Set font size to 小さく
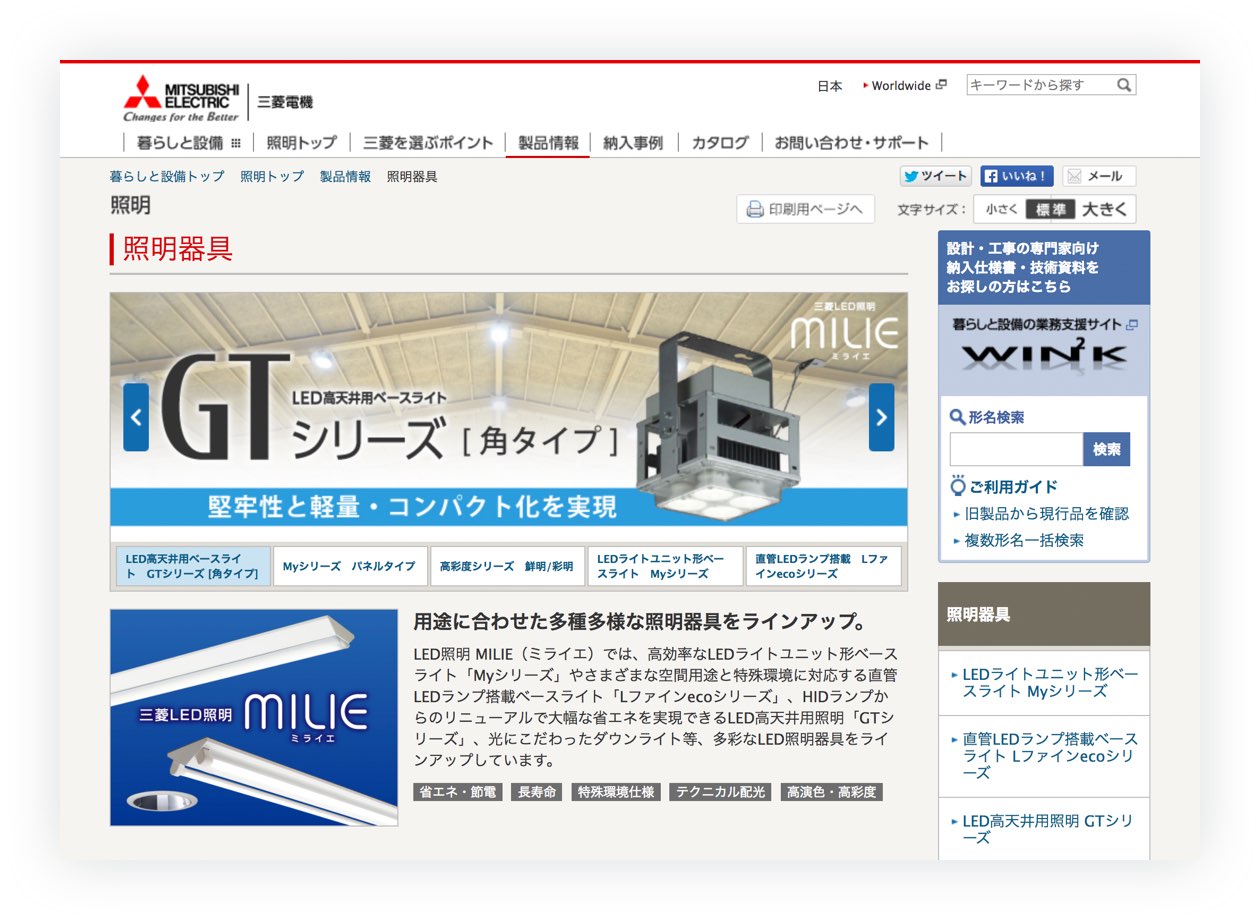1260x920 pixels. 1001,209
